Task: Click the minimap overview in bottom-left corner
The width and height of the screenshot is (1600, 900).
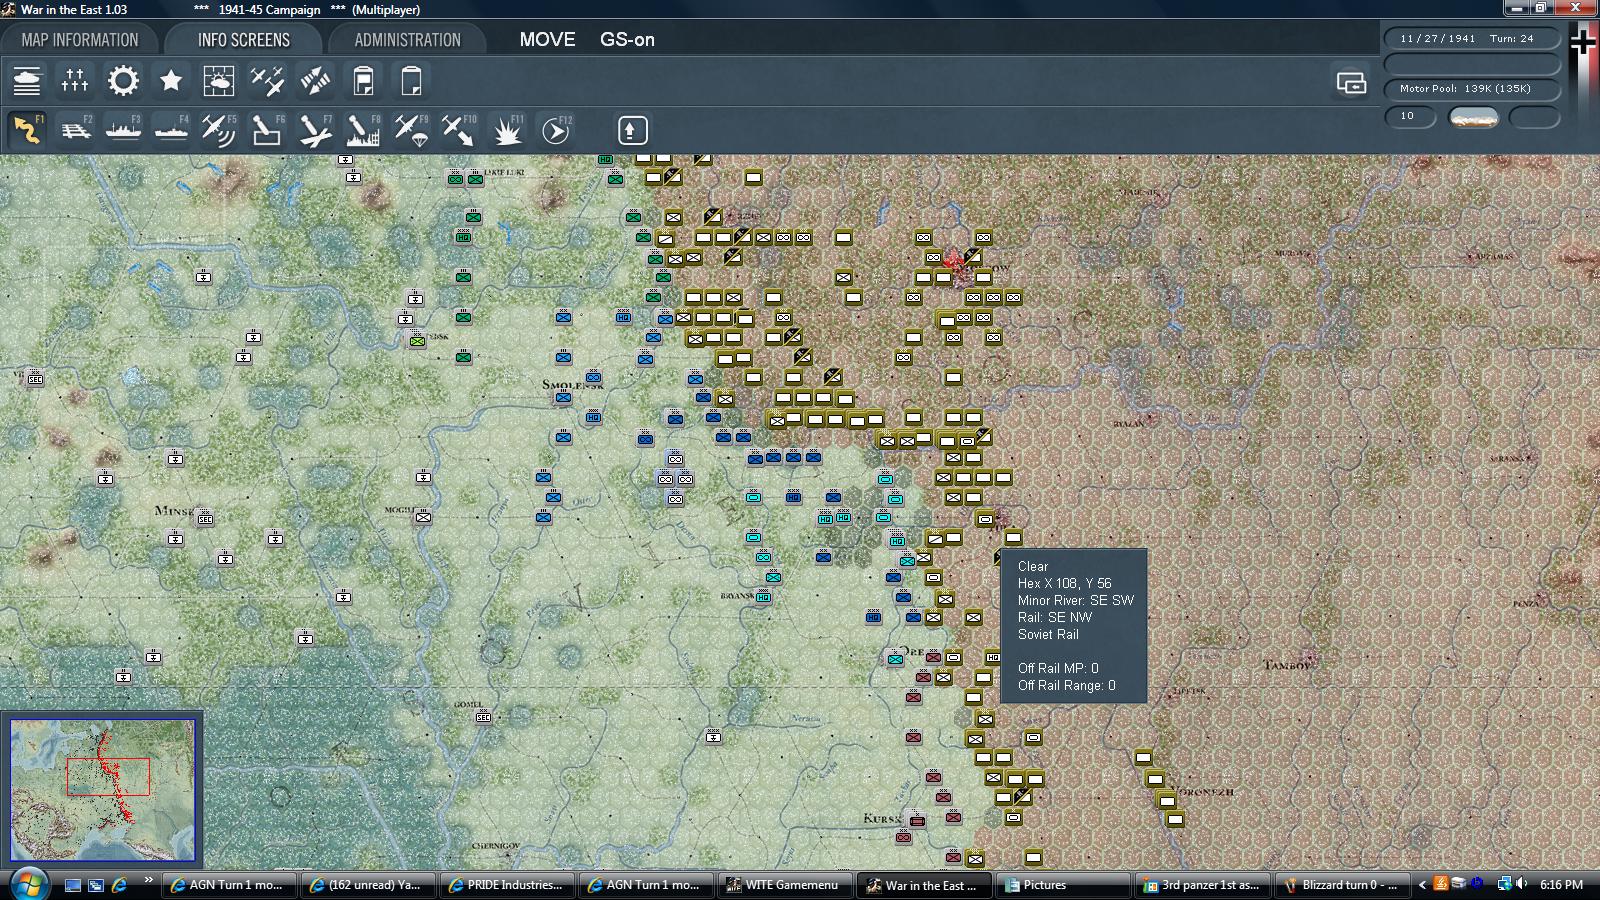Action: coord(102,789)
